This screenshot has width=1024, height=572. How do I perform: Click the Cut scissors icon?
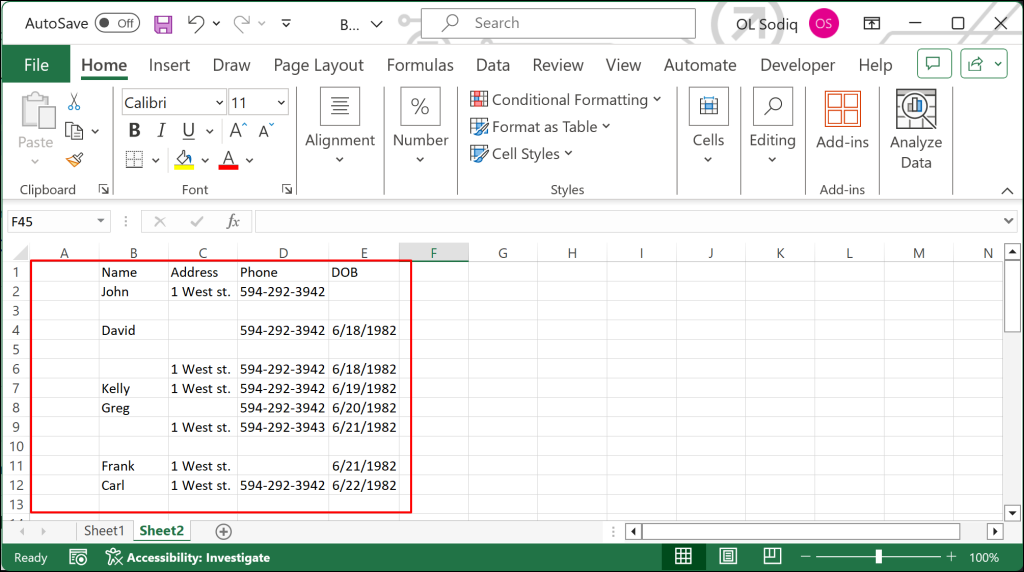tap(74, 102)
